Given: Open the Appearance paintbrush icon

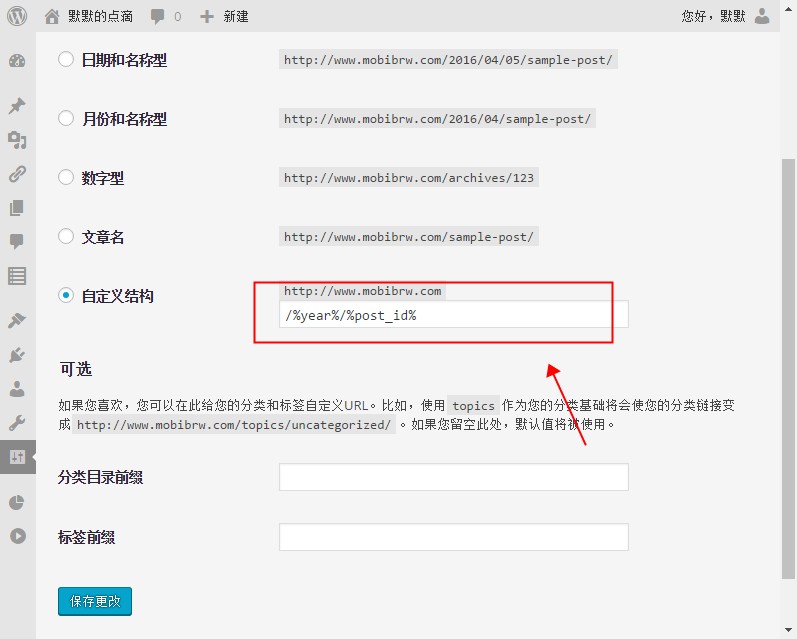Looking at the screenshot, I should tap(17, 321).
